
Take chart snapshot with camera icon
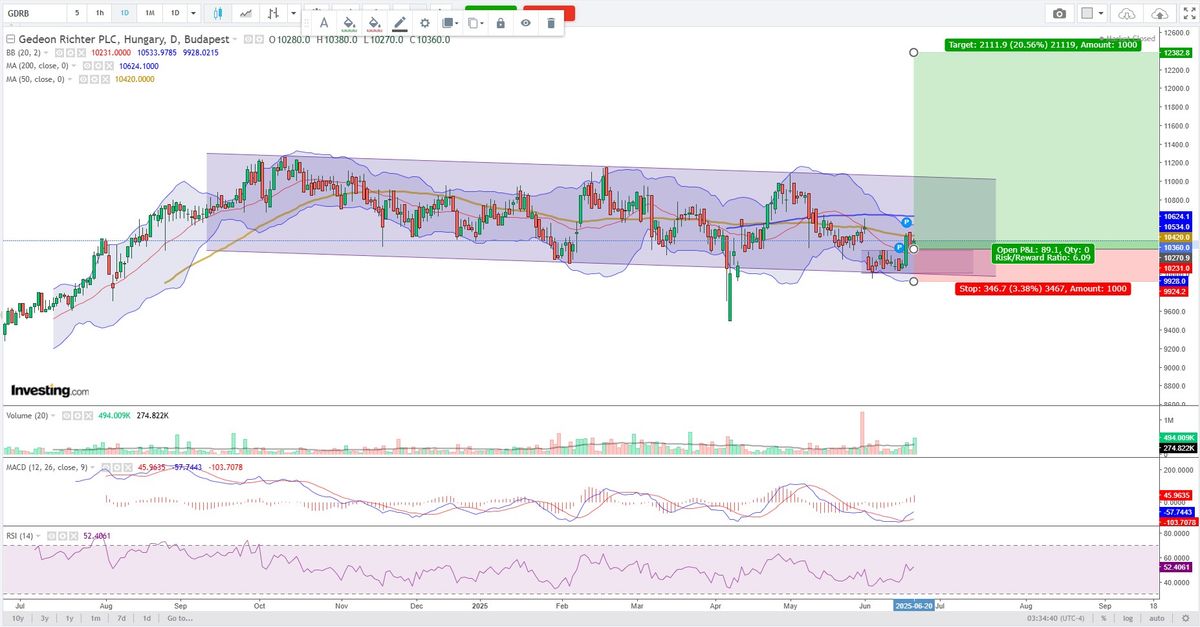(1059, 14)
